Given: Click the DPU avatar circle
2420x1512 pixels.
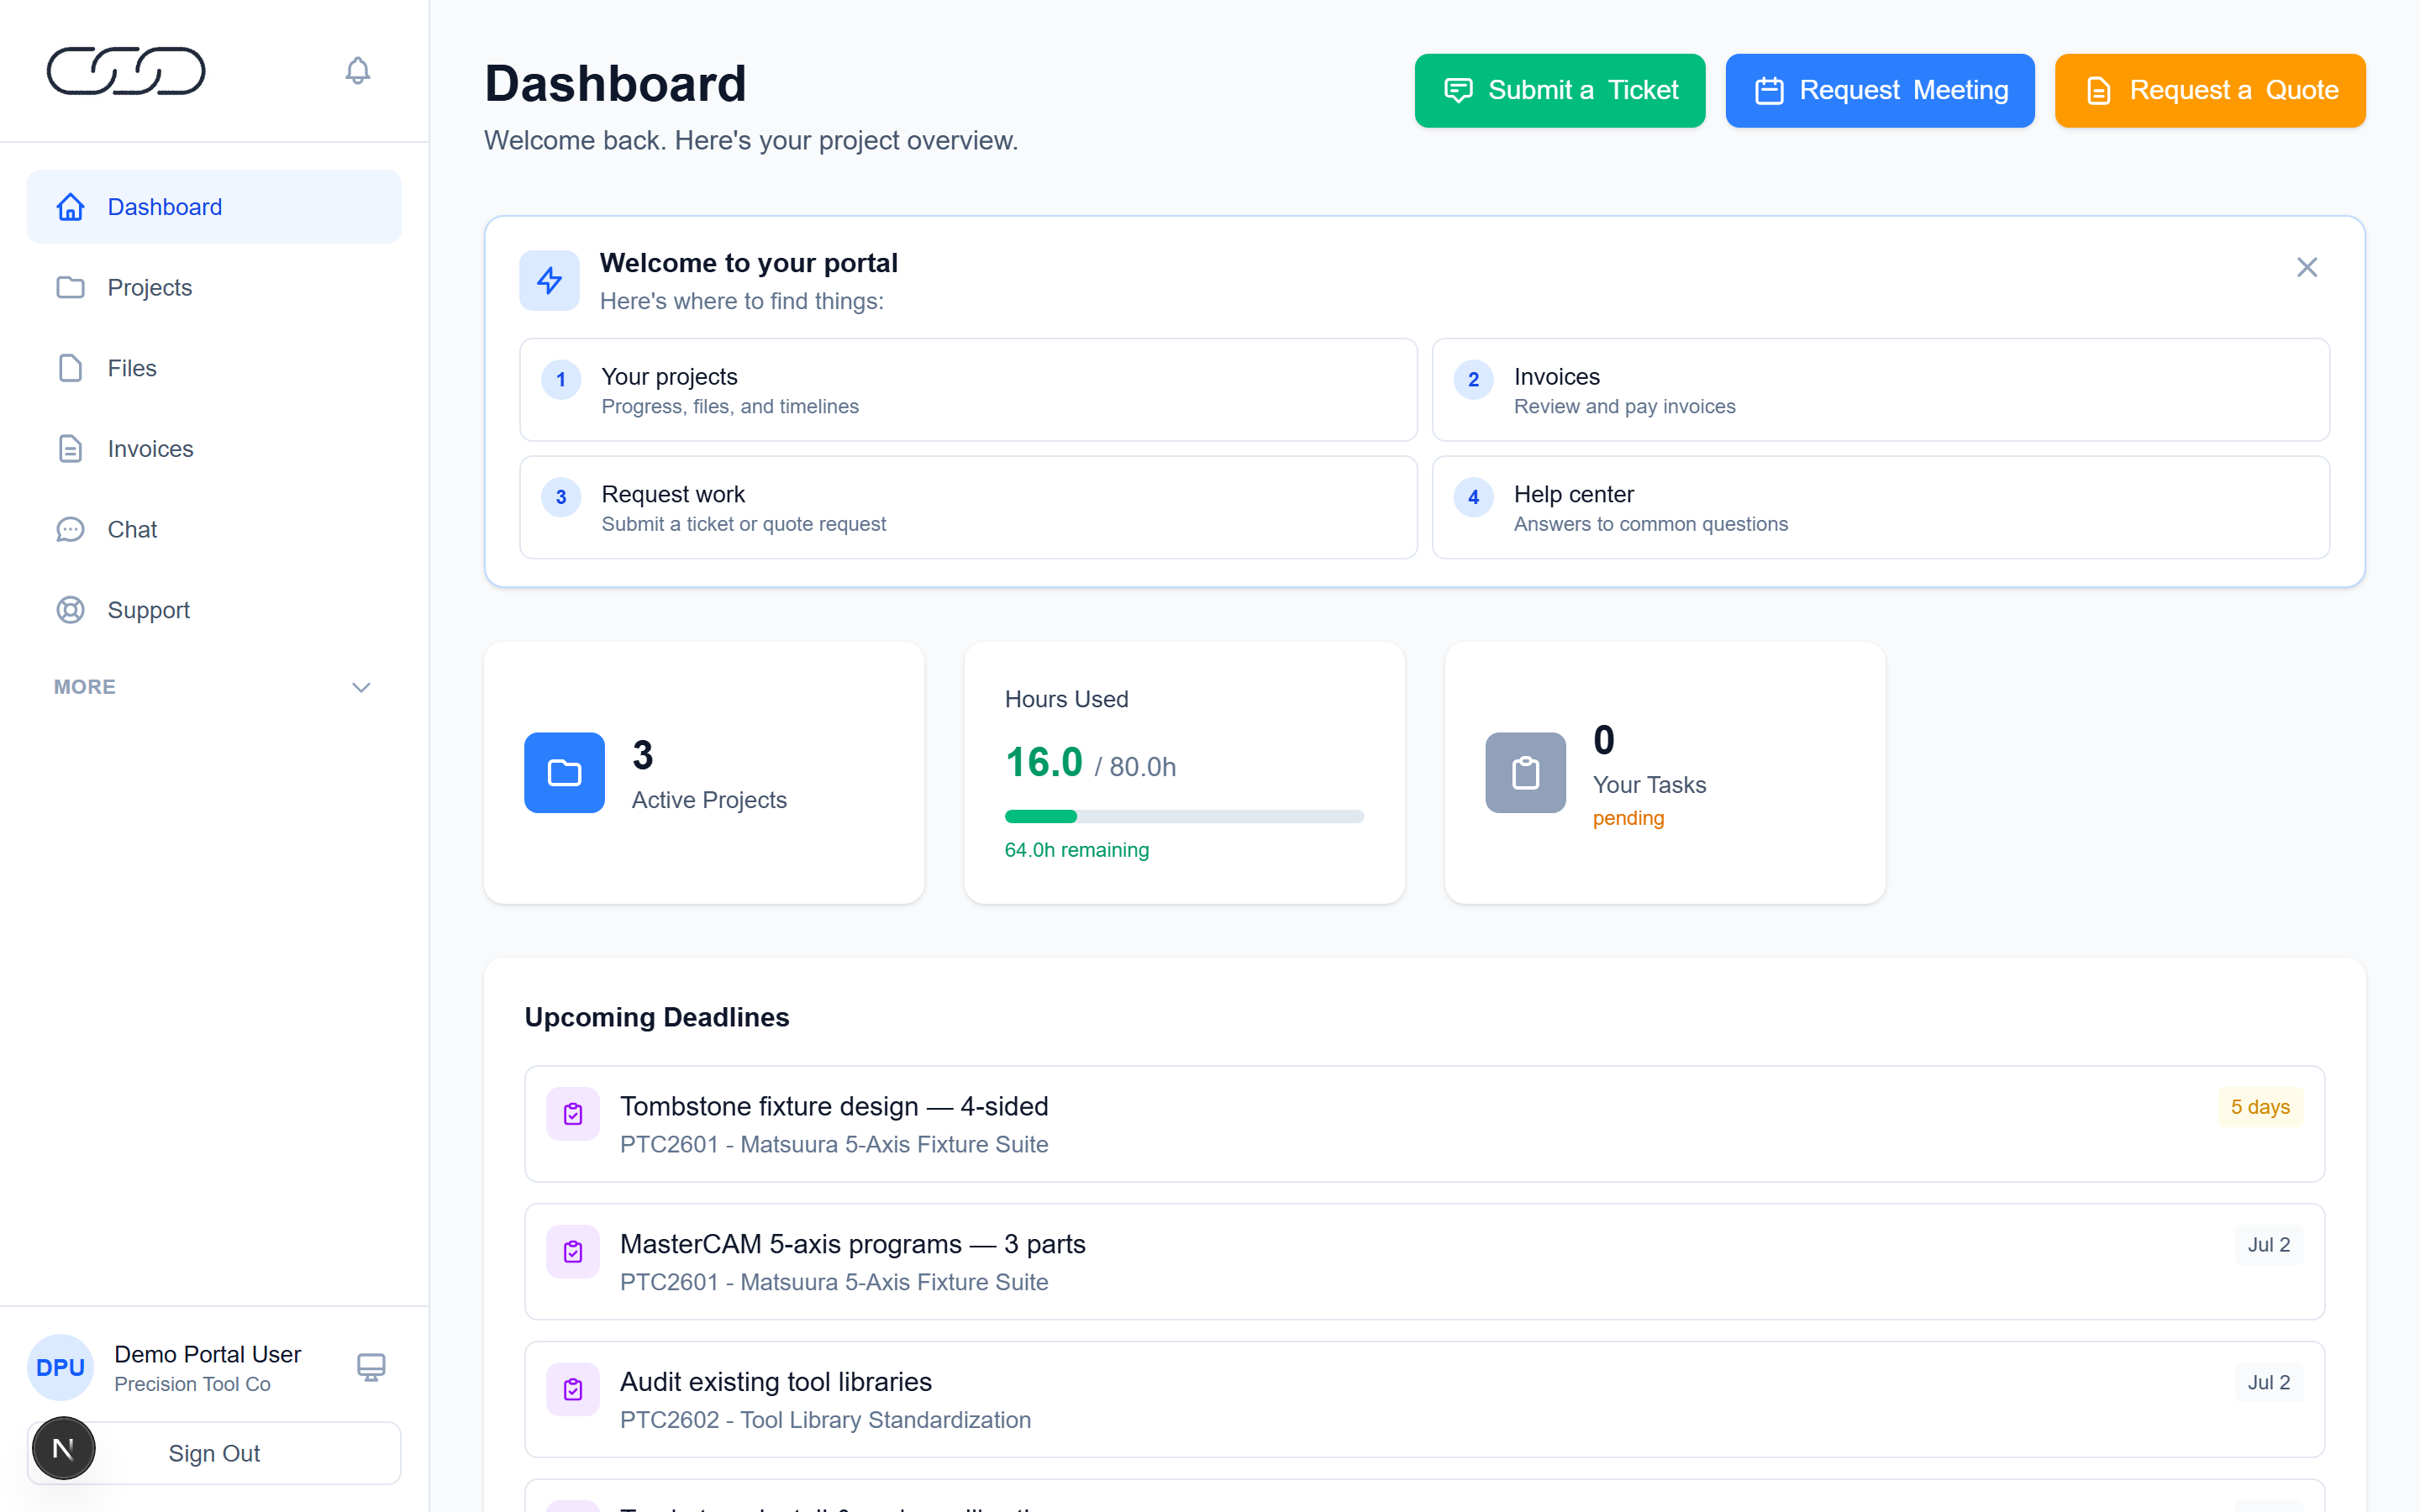Looking at the screenshot, I should point(60,1367).
